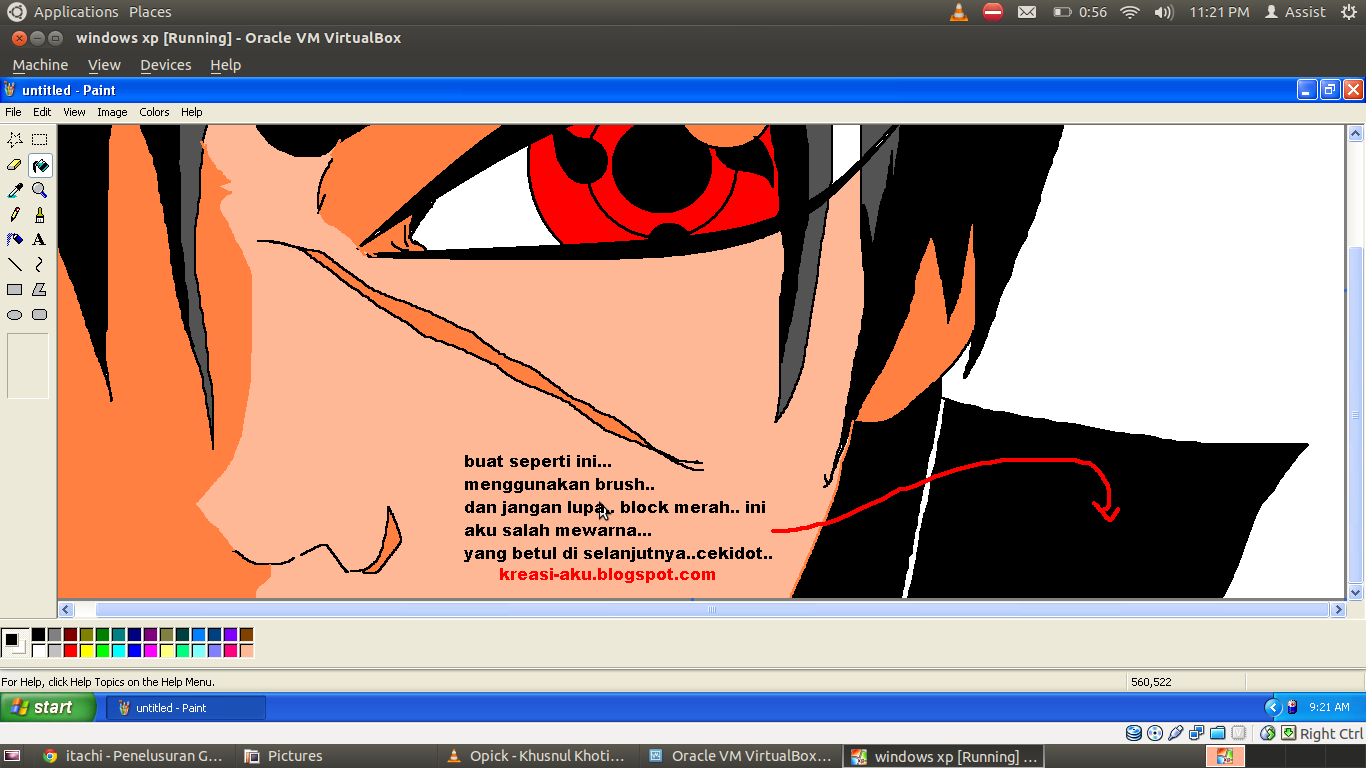1366x768 pixels.
Task: Pick the purple violet color swatch
Action: coord(230,635)
